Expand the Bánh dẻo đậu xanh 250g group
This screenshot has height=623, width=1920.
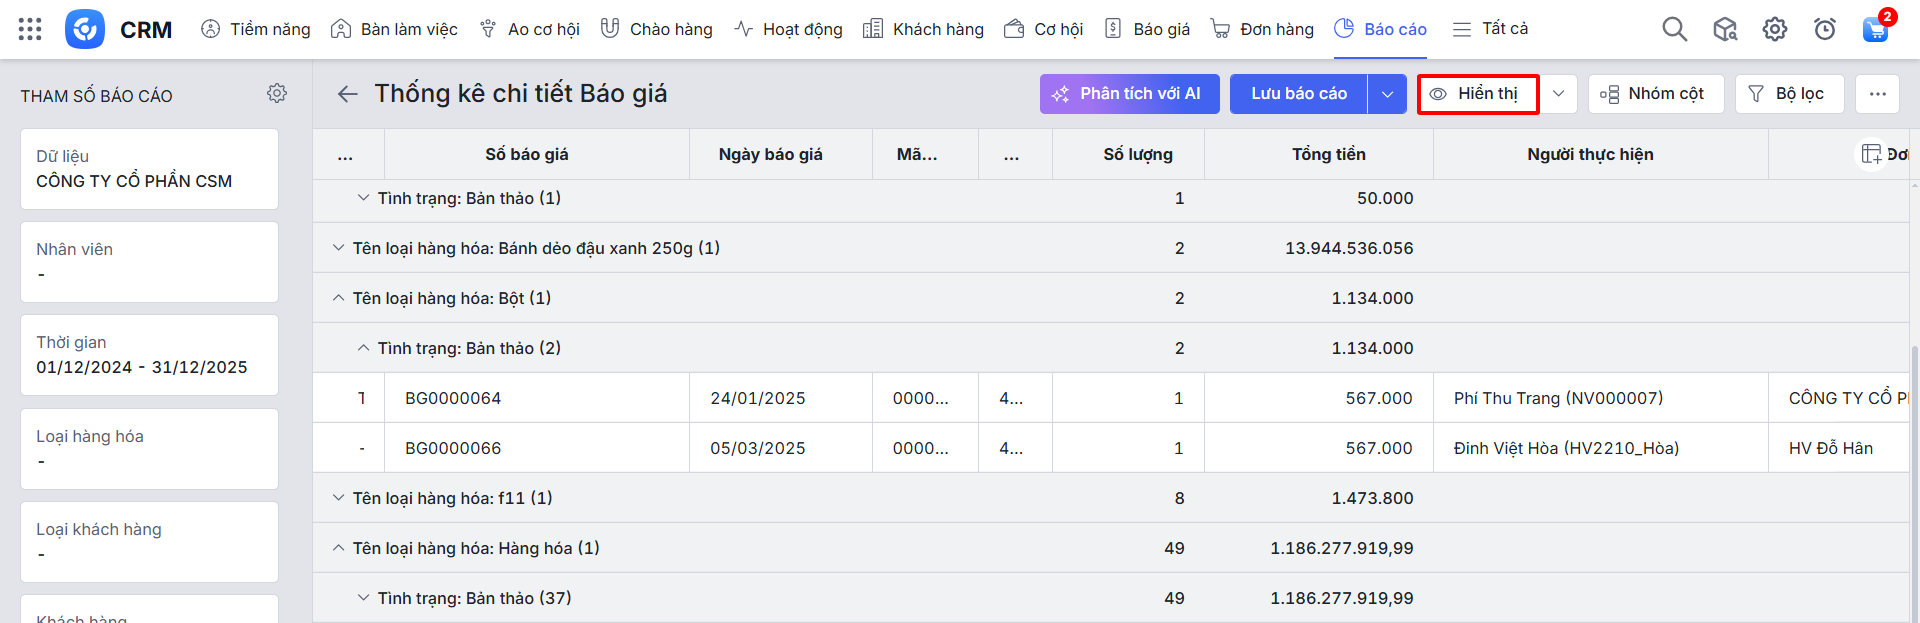tap(339, 248)
